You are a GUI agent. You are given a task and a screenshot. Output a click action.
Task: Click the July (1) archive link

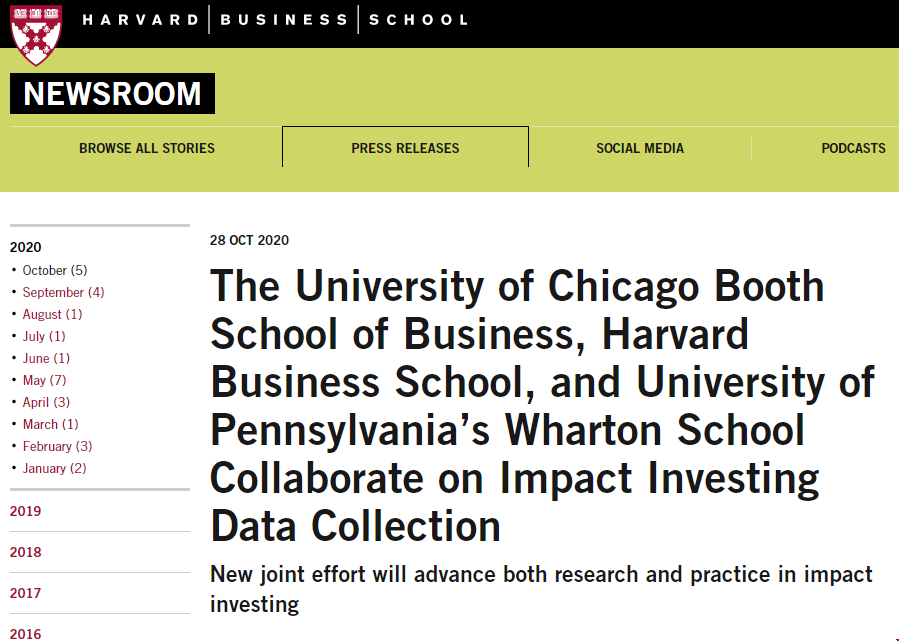coord(44,336)
